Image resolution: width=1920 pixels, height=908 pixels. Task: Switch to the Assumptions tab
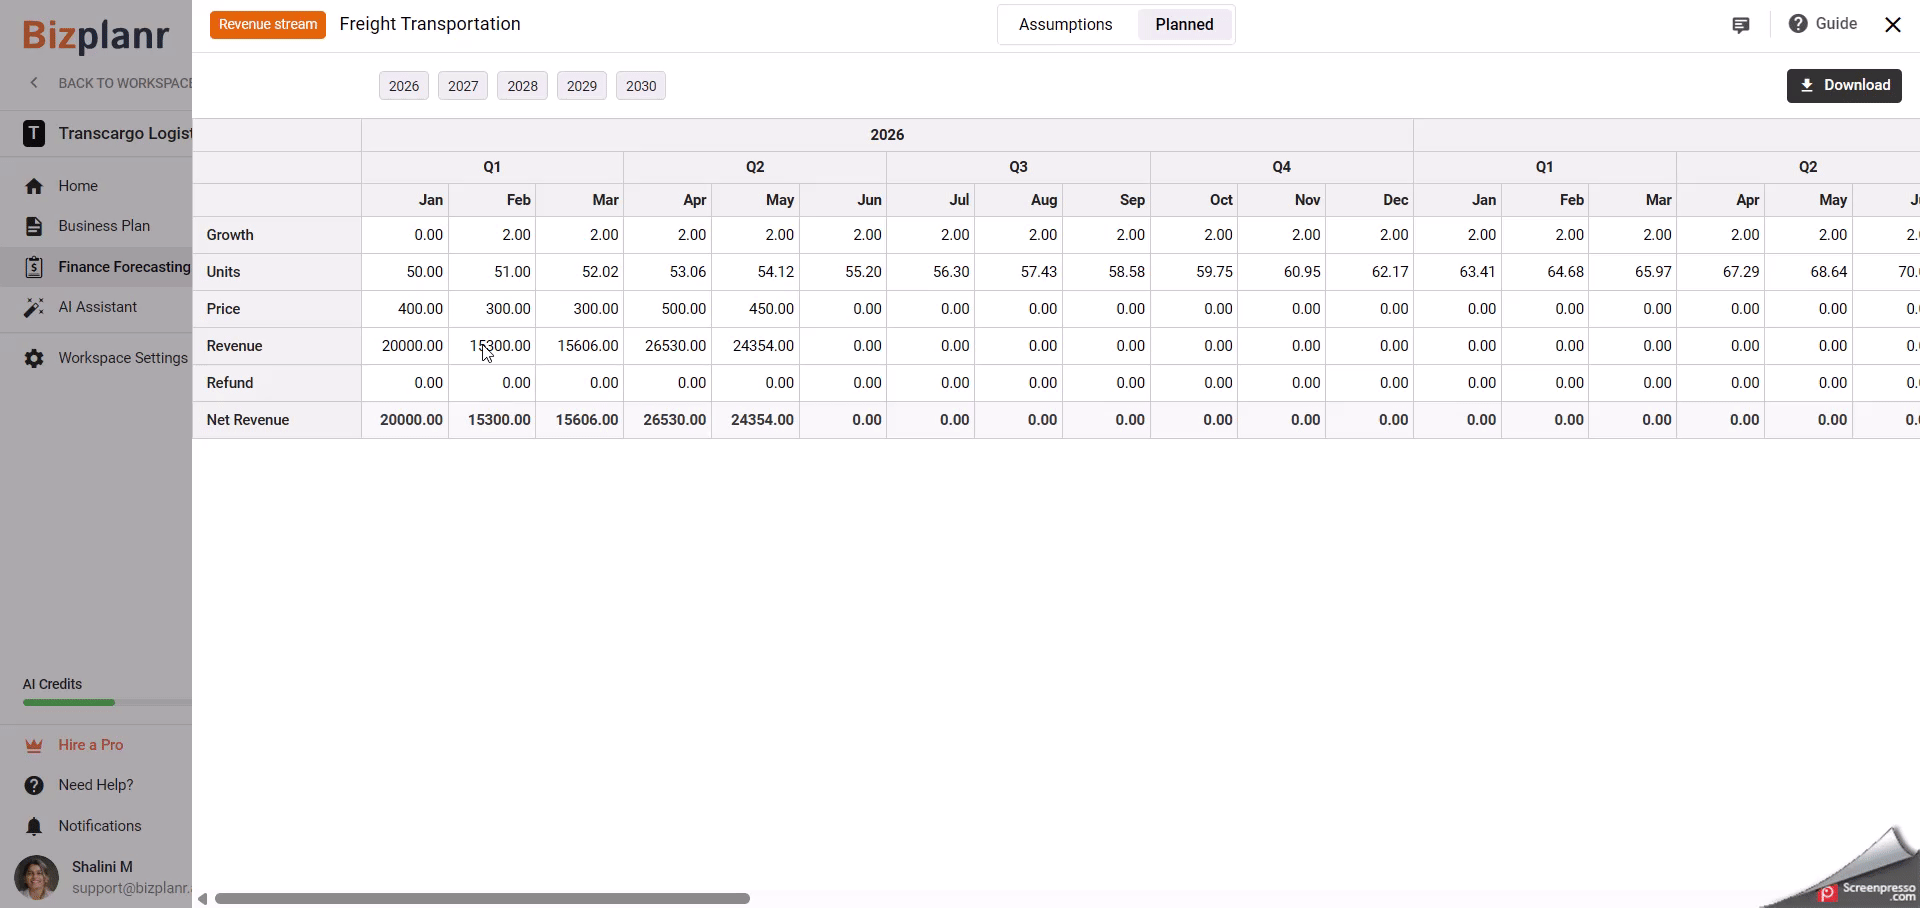click(1065, 25)
